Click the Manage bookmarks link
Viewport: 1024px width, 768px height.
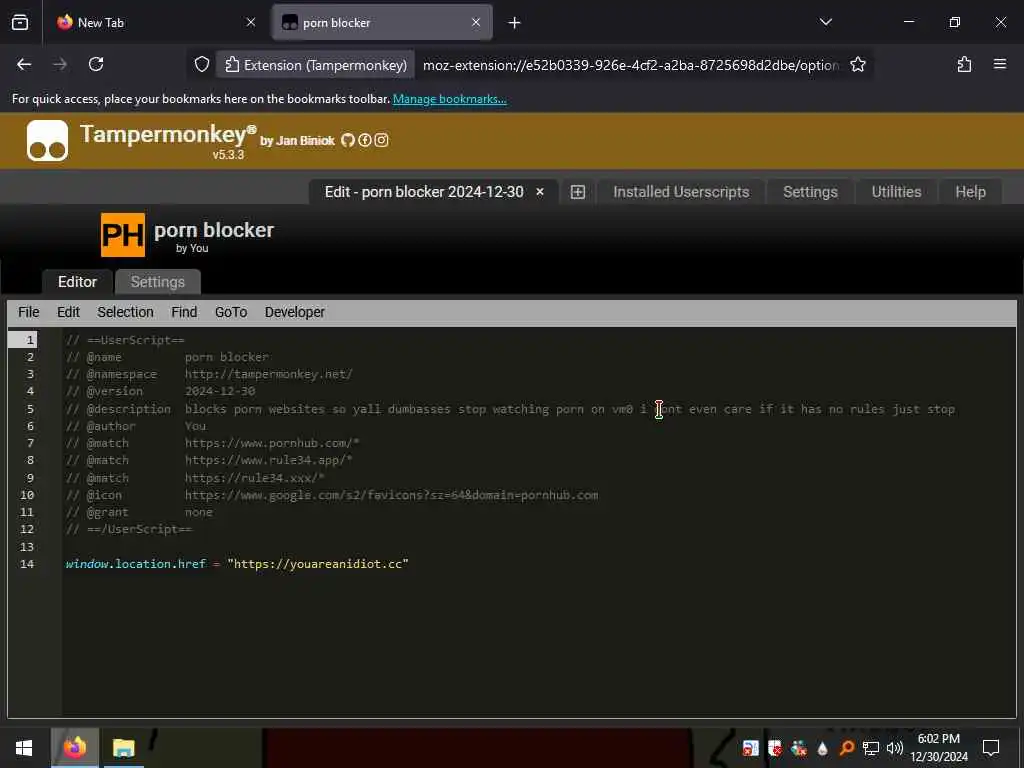tap(449, 99)
